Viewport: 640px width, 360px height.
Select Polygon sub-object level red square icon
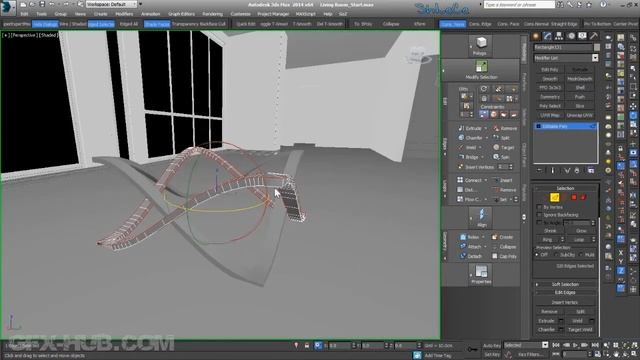(573, 198)
